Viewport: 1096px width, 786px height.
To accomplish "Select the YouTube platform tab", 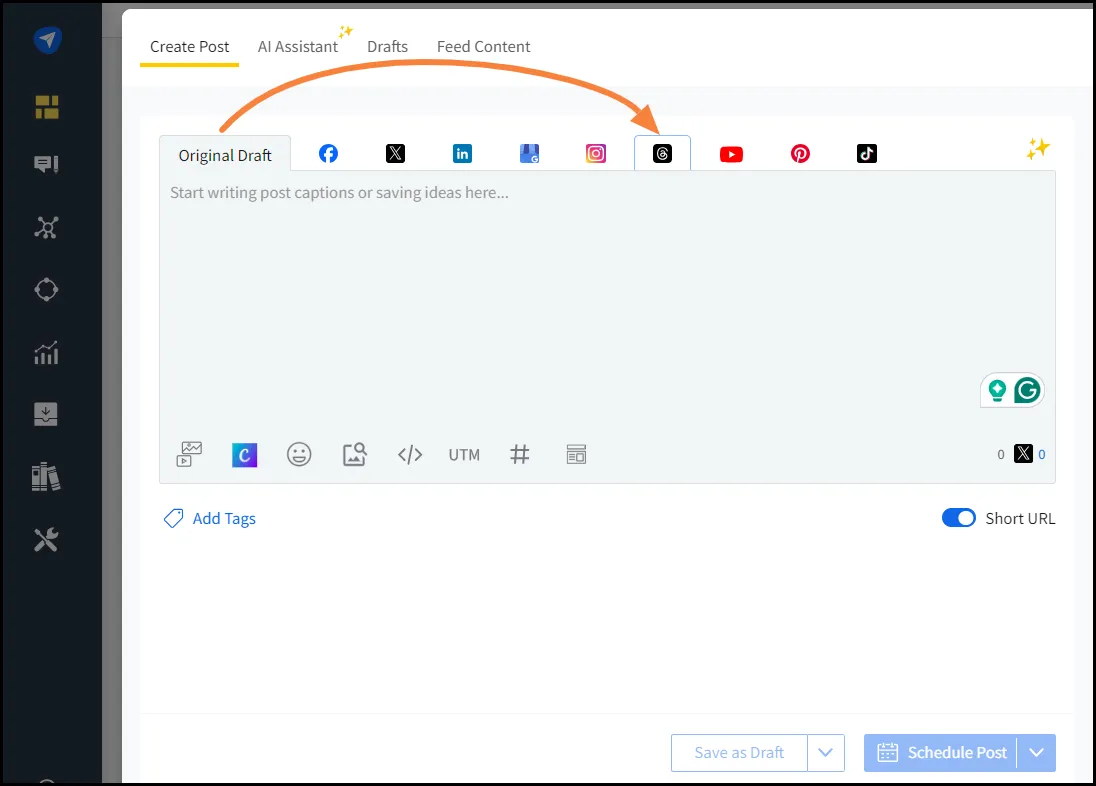I will (x=731, y=153).
